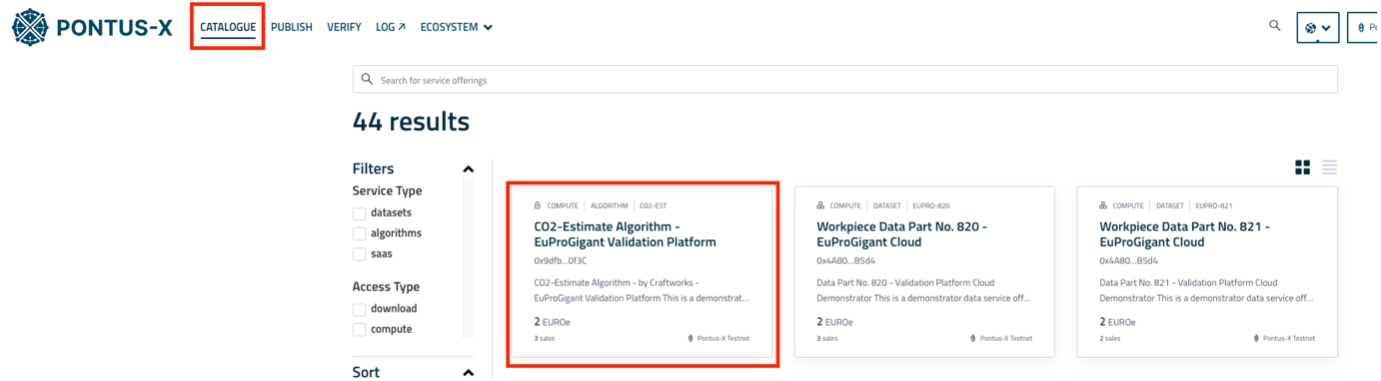Screen dimensions: 1381x381
Task: Click compute icon on Workpiece Part 820 card
Action: [x=821, y=205]
